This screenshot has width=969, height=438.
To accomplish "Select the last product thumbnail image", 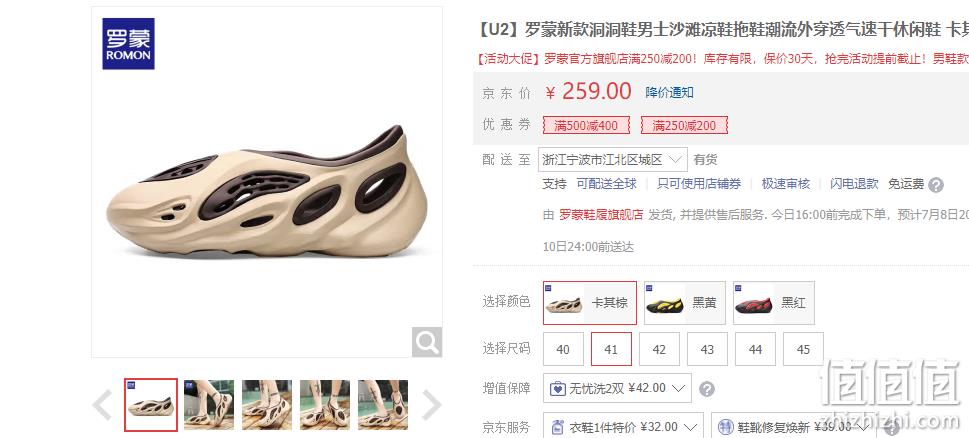I will (x=383, y=405).
